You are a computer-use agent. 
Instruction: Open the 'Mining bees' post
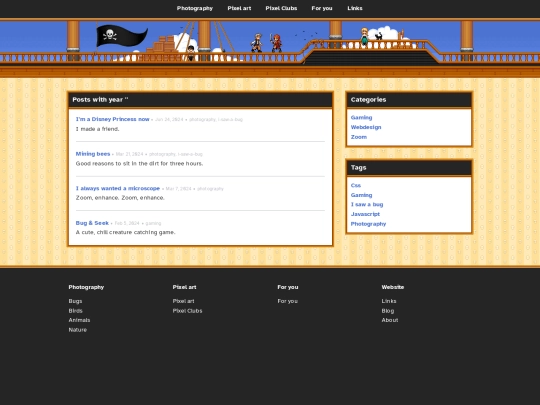point(93,154)
